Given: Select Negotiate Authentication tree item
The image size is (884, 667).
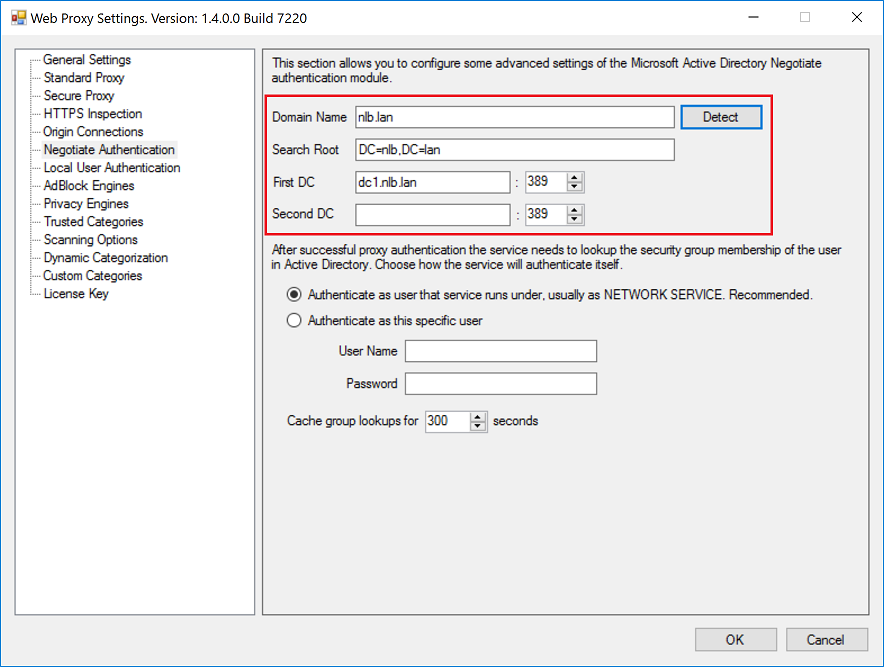Looking at the screenshot, I should coord(109,150).
